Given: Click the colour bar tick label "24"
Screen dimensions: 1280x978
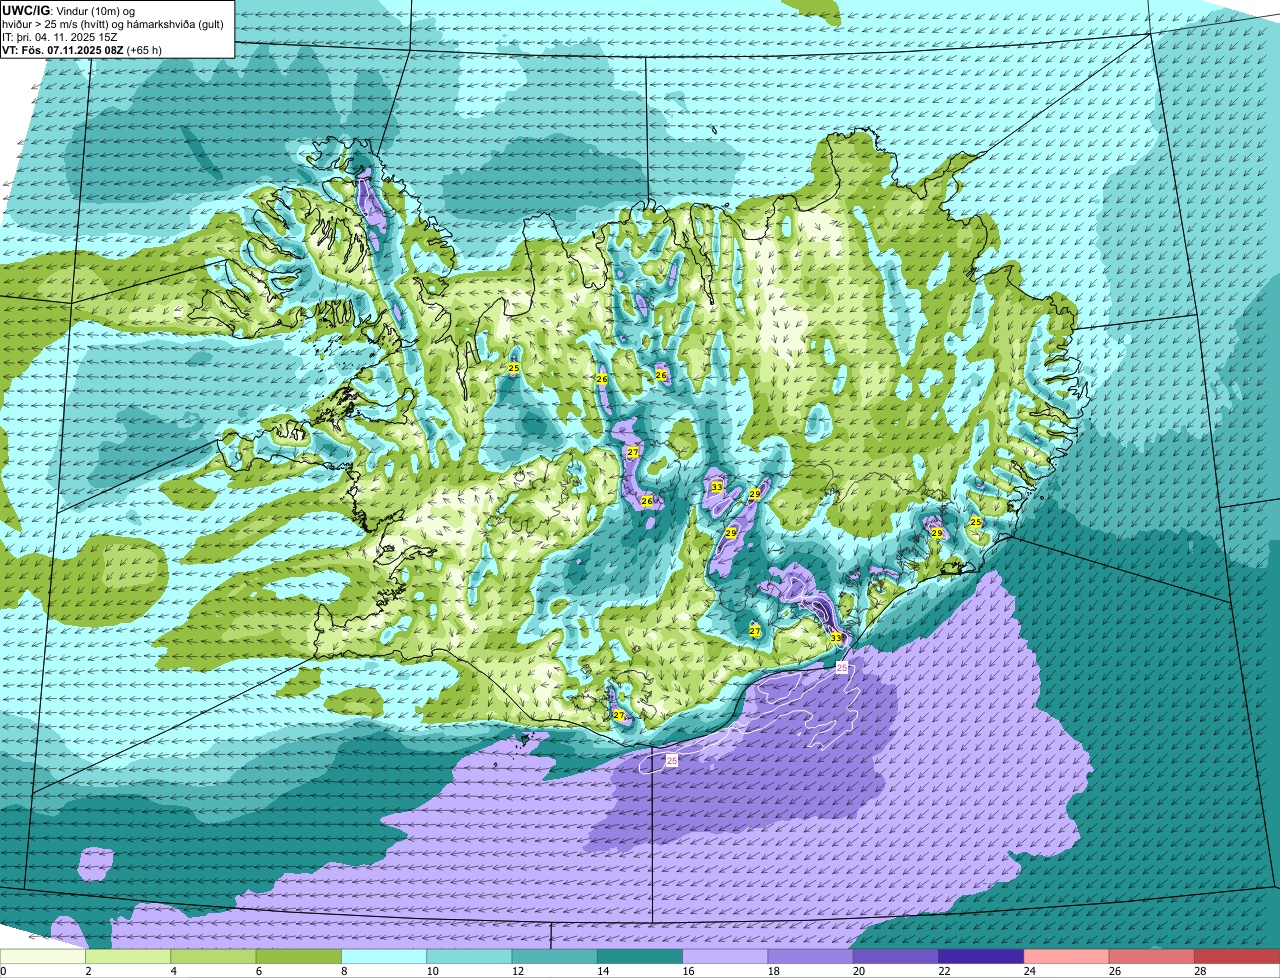Looking at the screenshot, I should coord(1029,971).
